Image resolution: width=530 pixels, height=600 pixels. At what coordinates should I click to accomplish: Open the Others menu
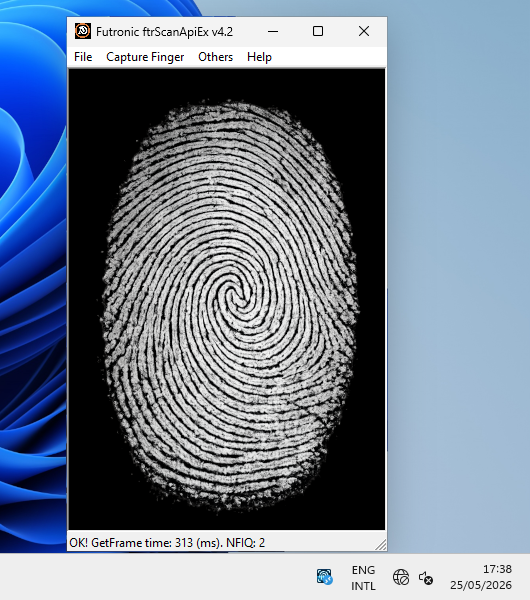point(215,57)
